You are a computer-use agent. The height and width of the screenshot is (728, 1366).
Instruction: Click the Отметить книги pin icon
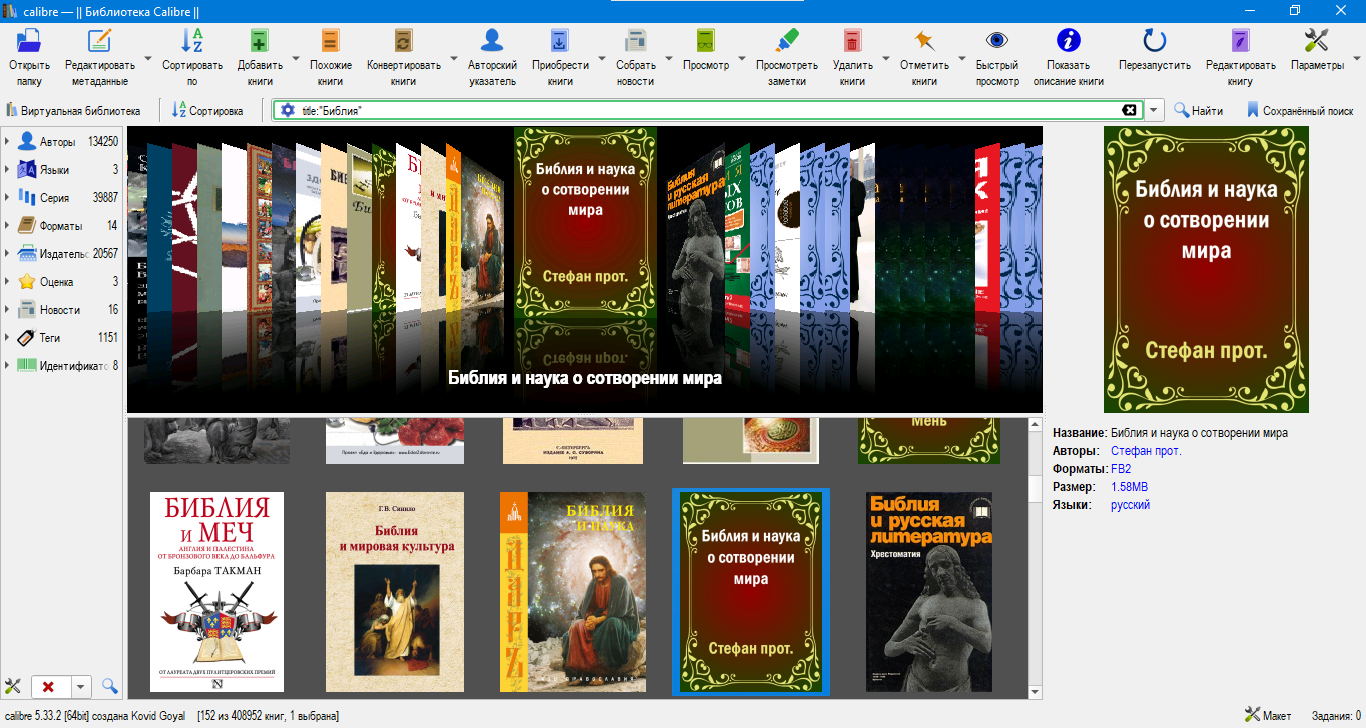924,41
